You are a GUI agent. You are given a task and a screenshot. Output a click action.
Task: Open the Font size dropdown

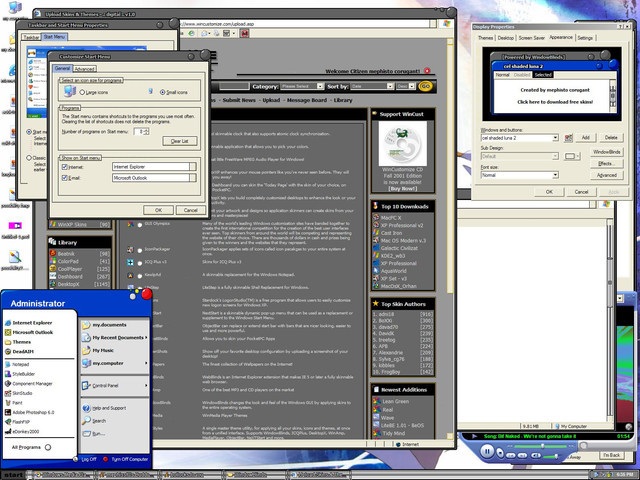[555, 175]
